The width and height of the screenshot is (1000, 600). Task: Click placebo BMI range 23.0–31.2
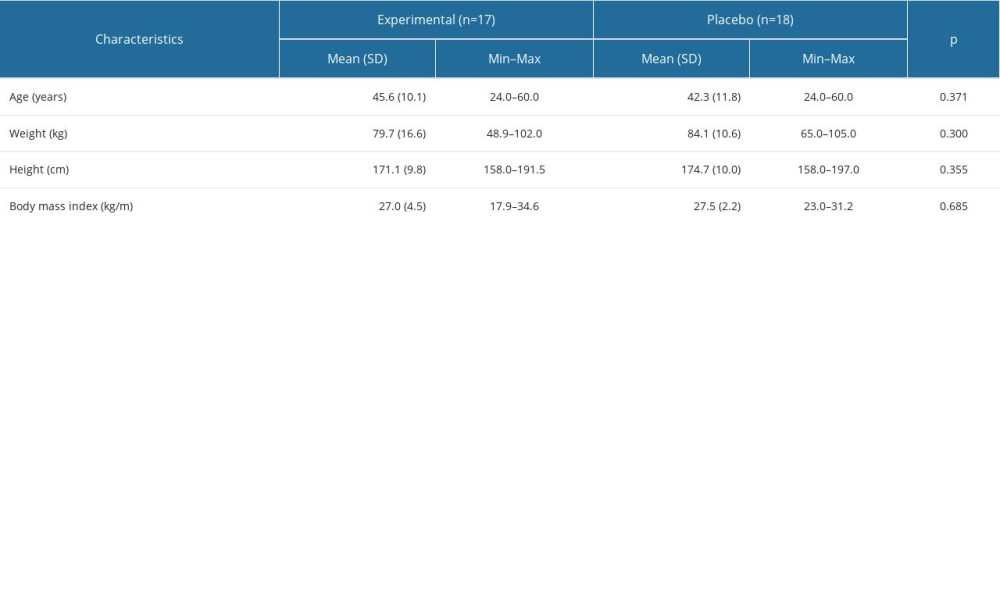(828, 207)
